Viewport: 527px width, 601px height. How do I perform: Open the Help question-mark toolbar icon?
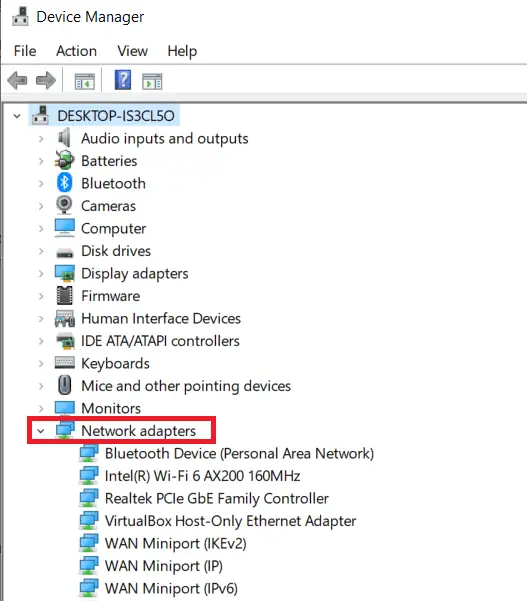[x=123, y=80]
